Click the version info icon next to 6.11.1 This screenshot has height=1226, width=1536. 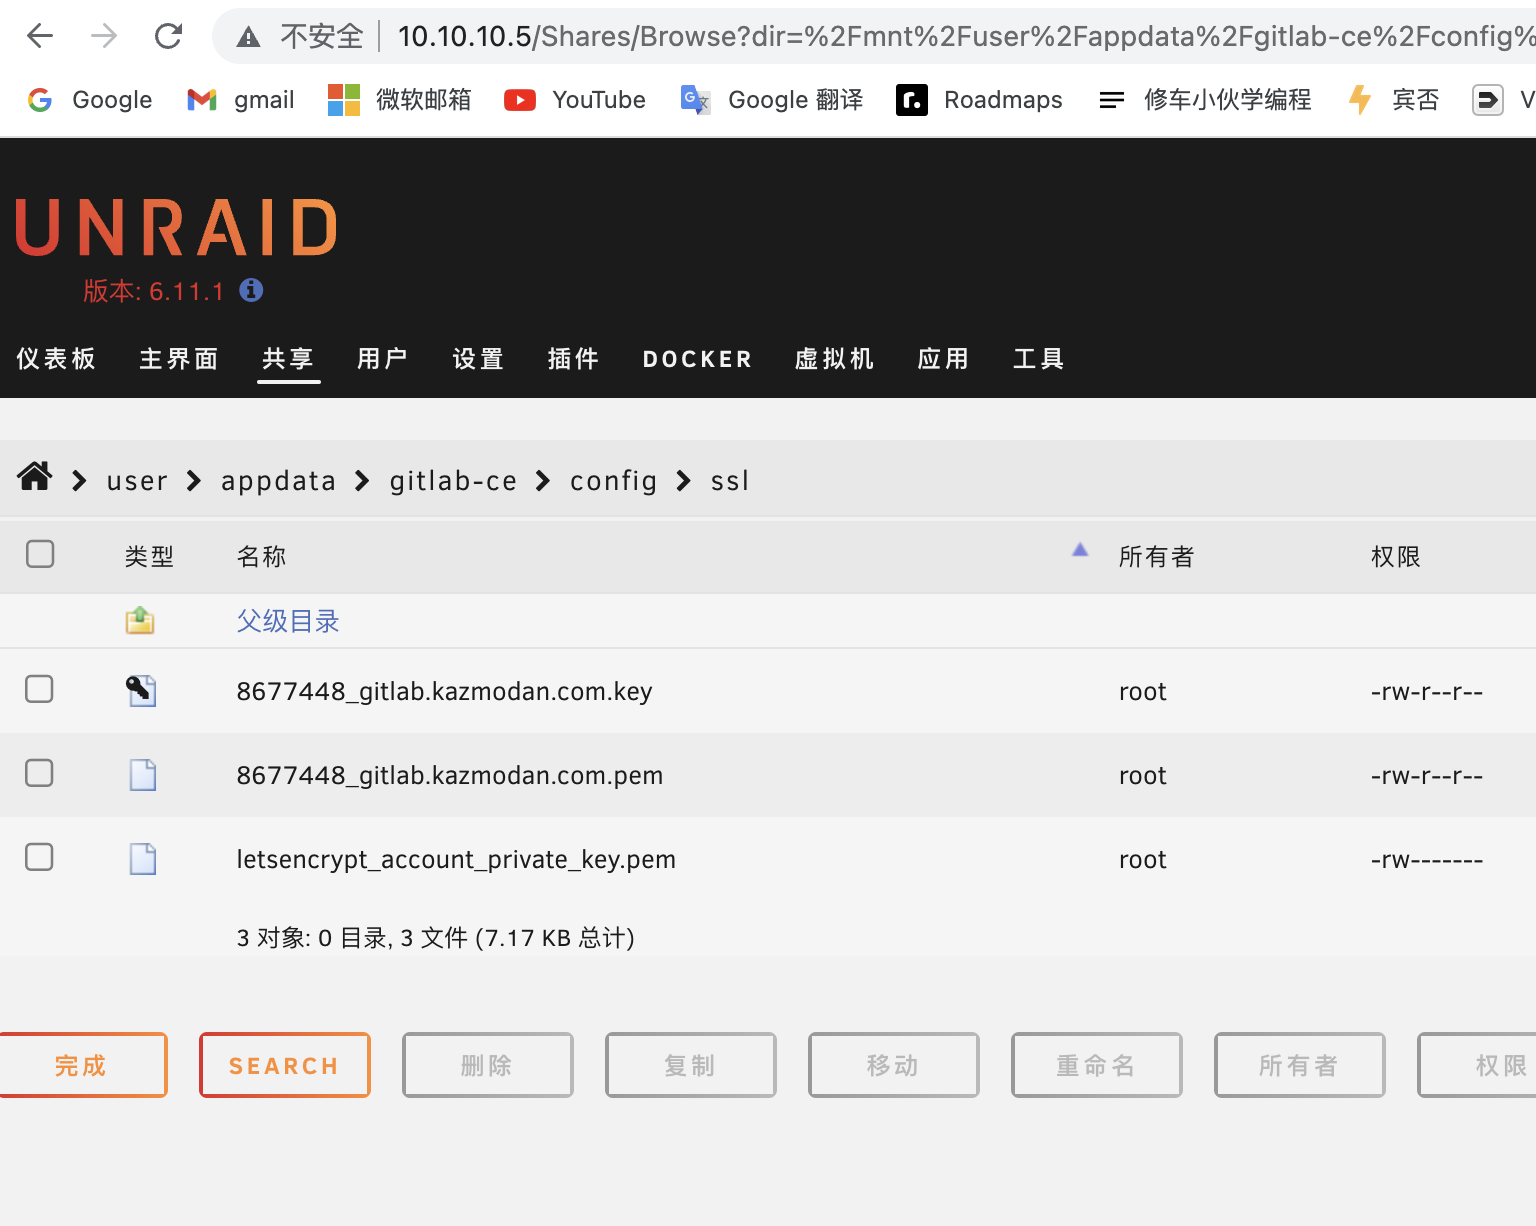[251, 290]
